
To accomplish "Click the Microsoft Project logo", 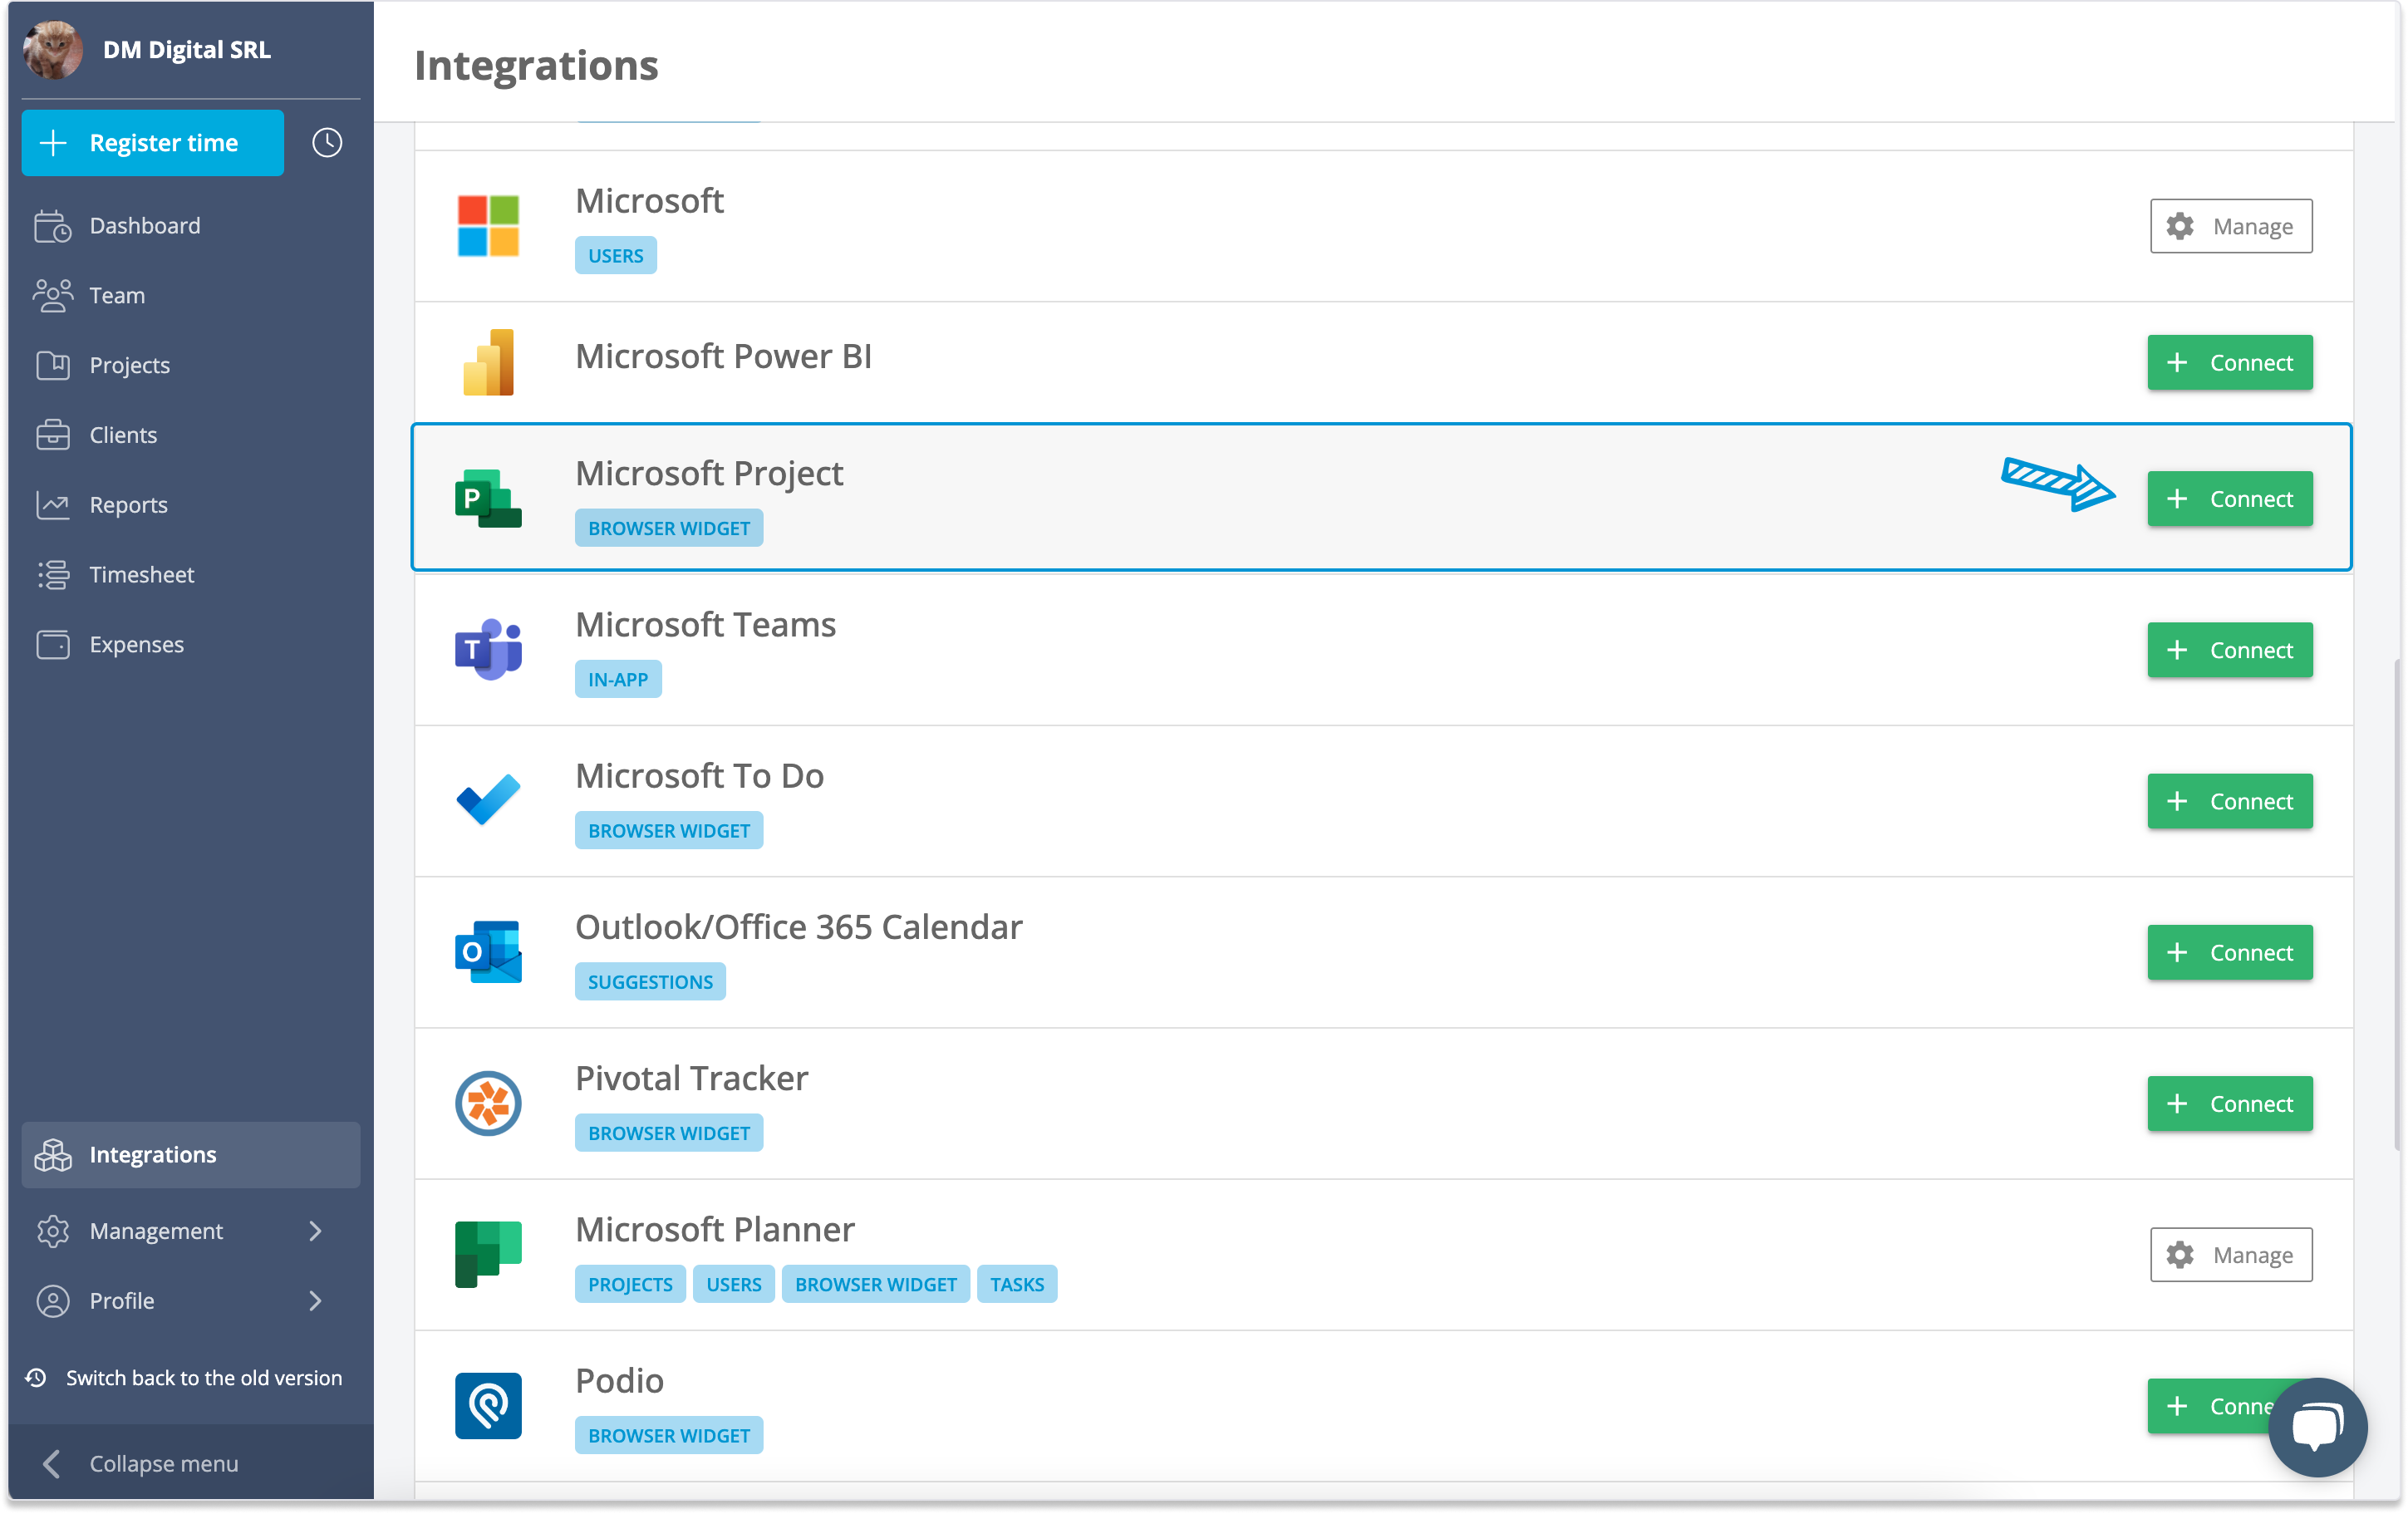I will click(x=488, y=498).
